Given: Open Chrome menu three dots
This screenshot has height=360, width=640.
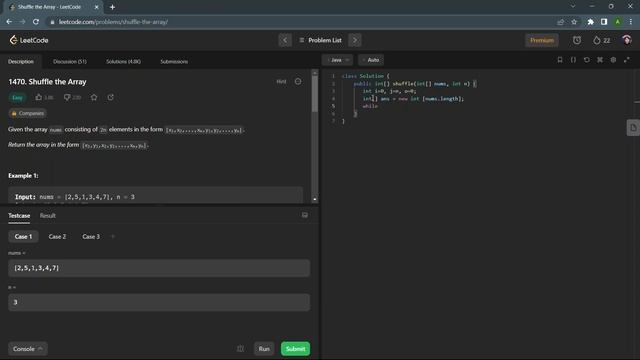Looking at the screenshot, I should tap(631, 22).
